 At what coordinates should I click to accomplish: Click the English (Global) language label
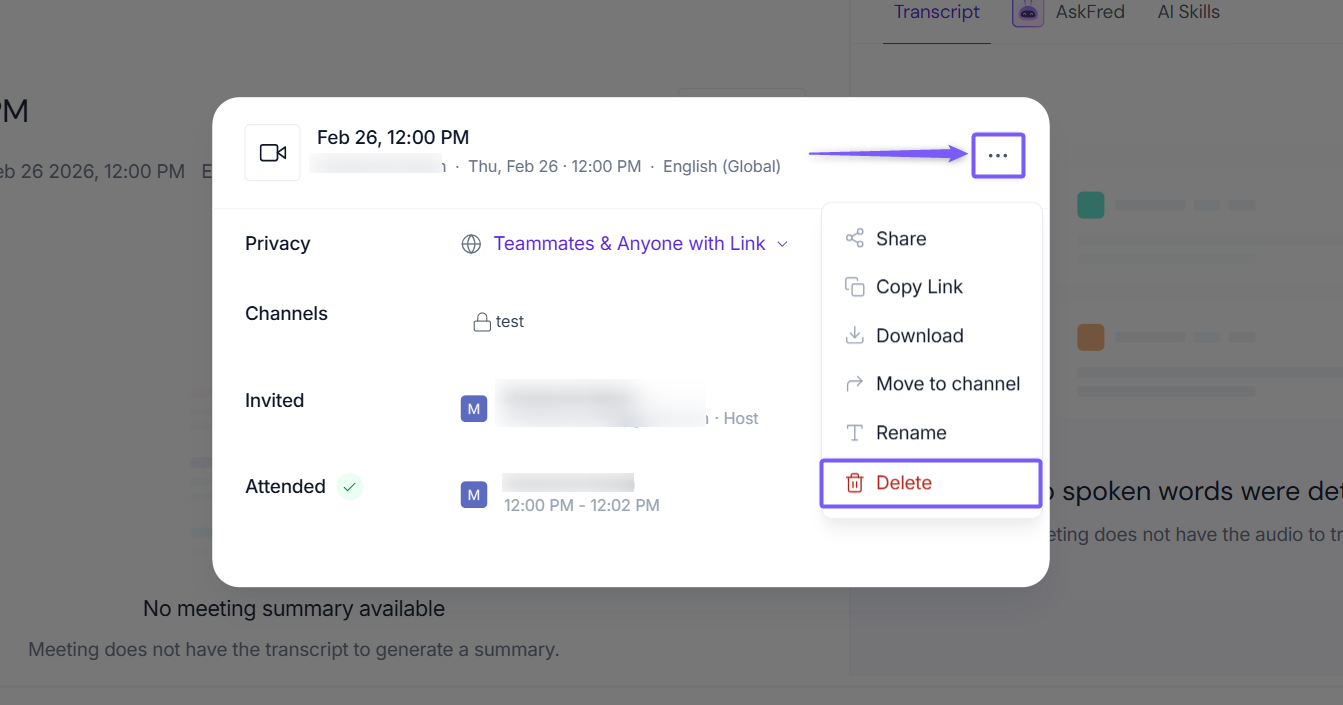pyautogui.click(x=722, y=166)
